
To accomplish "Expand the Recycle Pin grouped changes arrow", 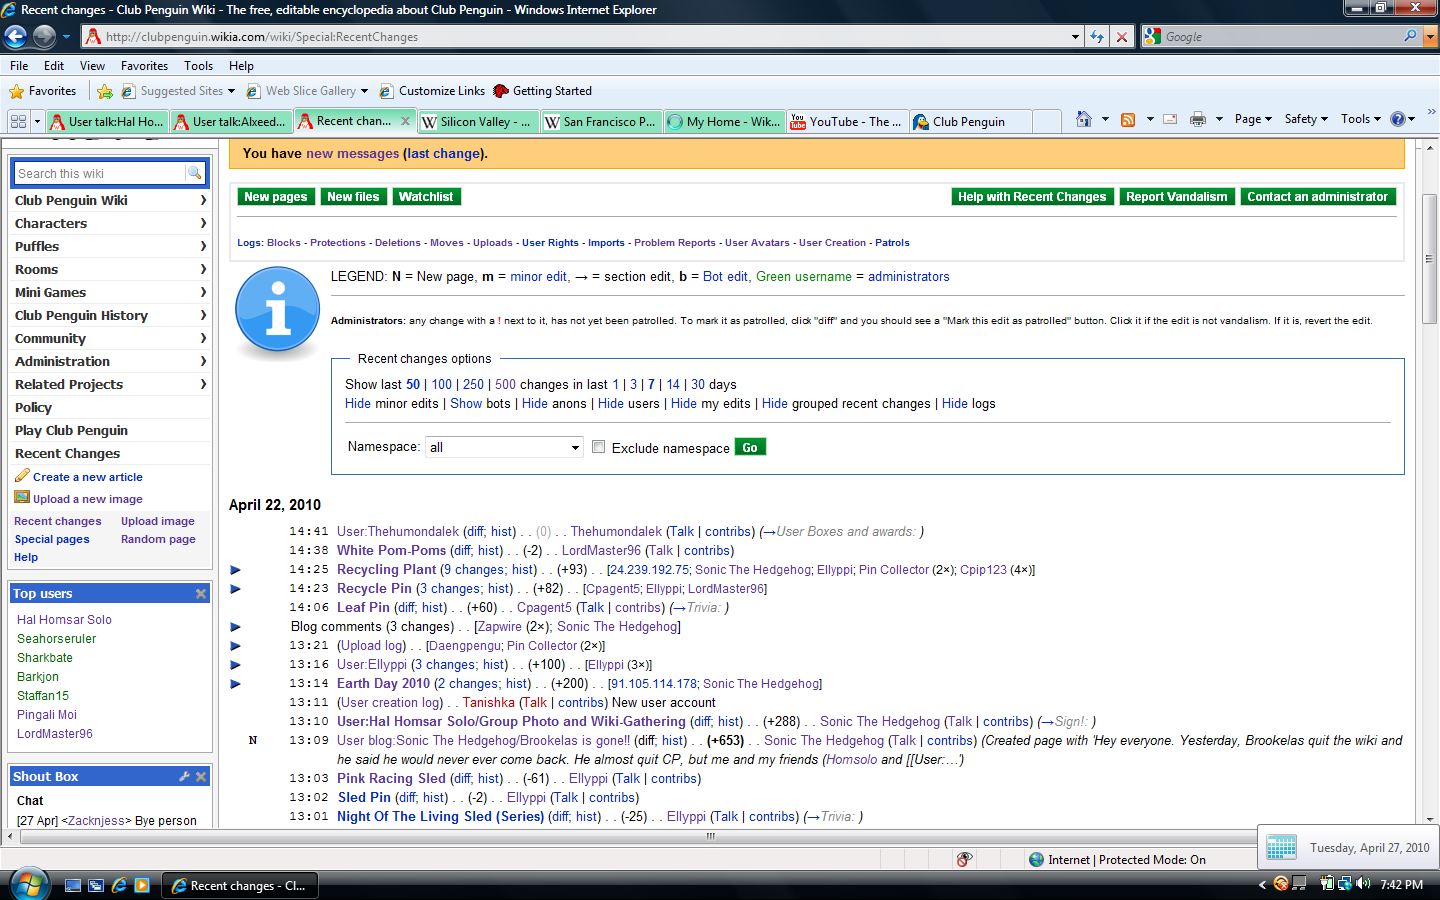I will coord(236,589).
